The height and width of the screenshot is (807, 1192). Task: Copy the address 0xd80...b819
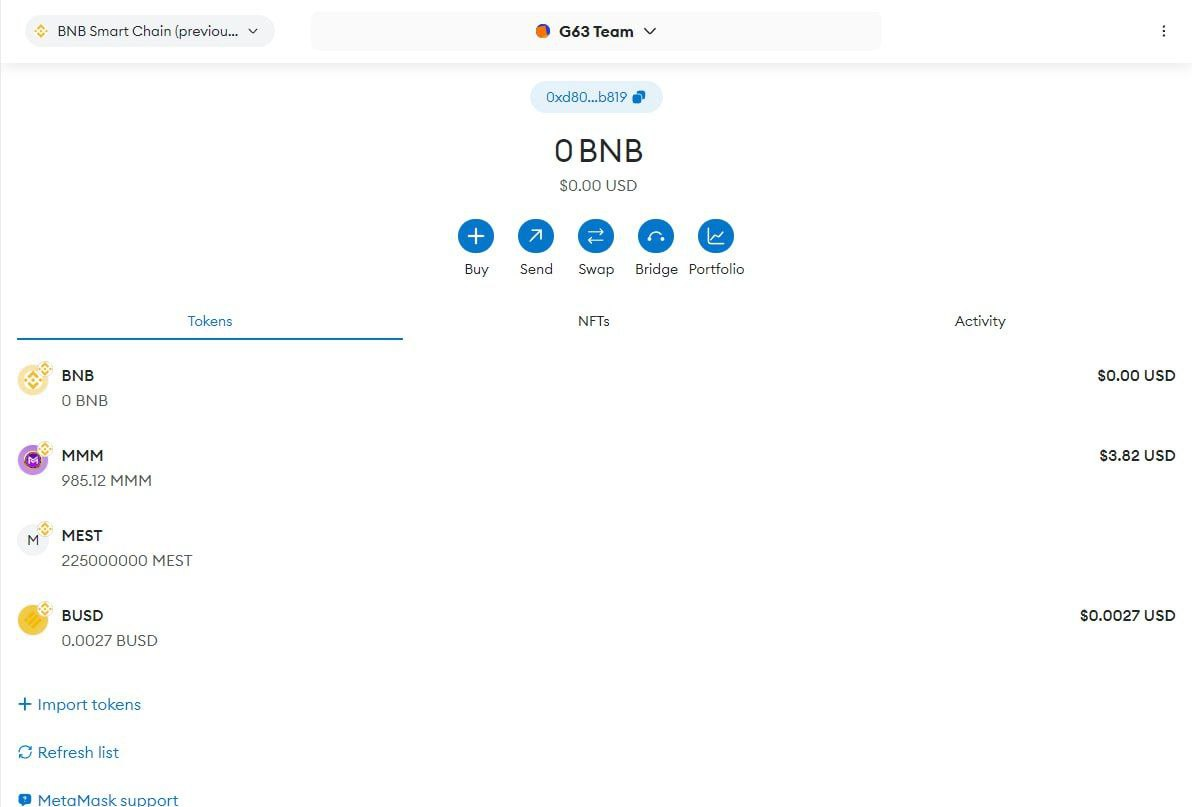point(596,97)
